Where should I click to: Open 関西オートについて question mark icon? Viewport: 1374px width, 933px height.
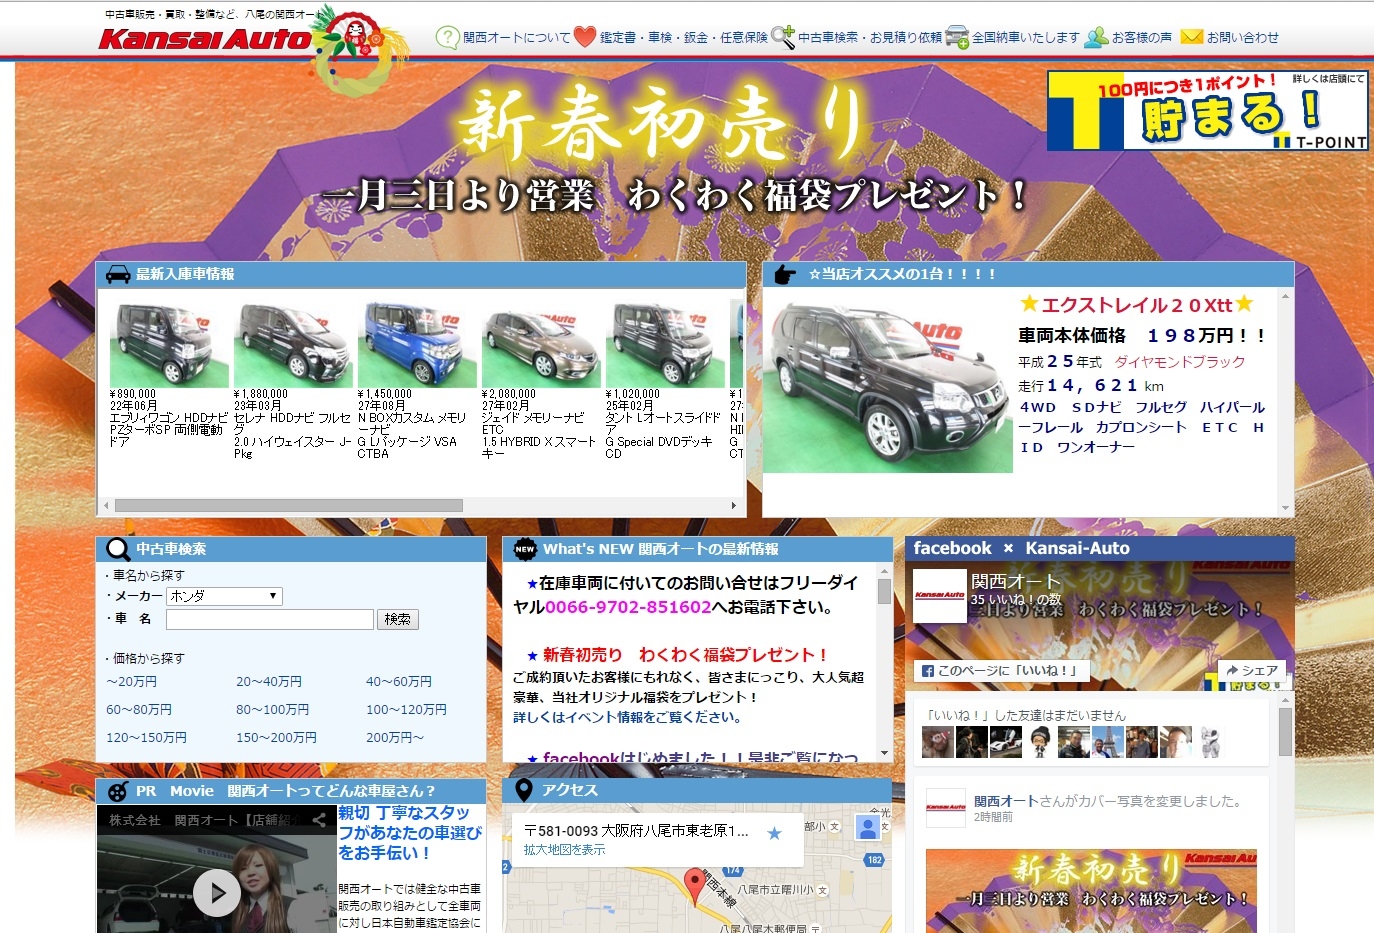[447, 38]
